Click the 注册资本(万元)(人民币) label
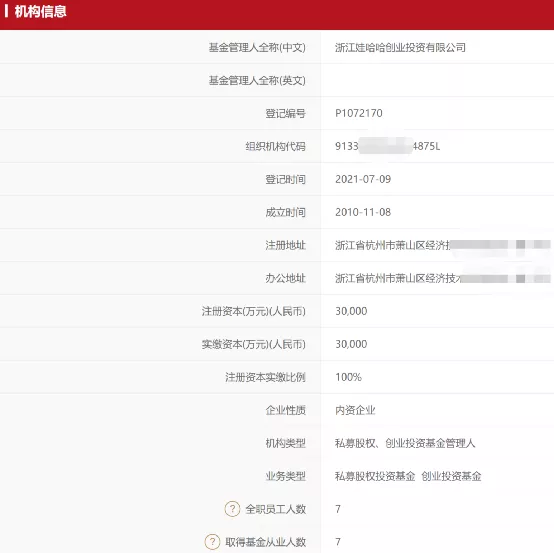The width and height of the screenshot is (554, 553). click(x=254, y=311)
